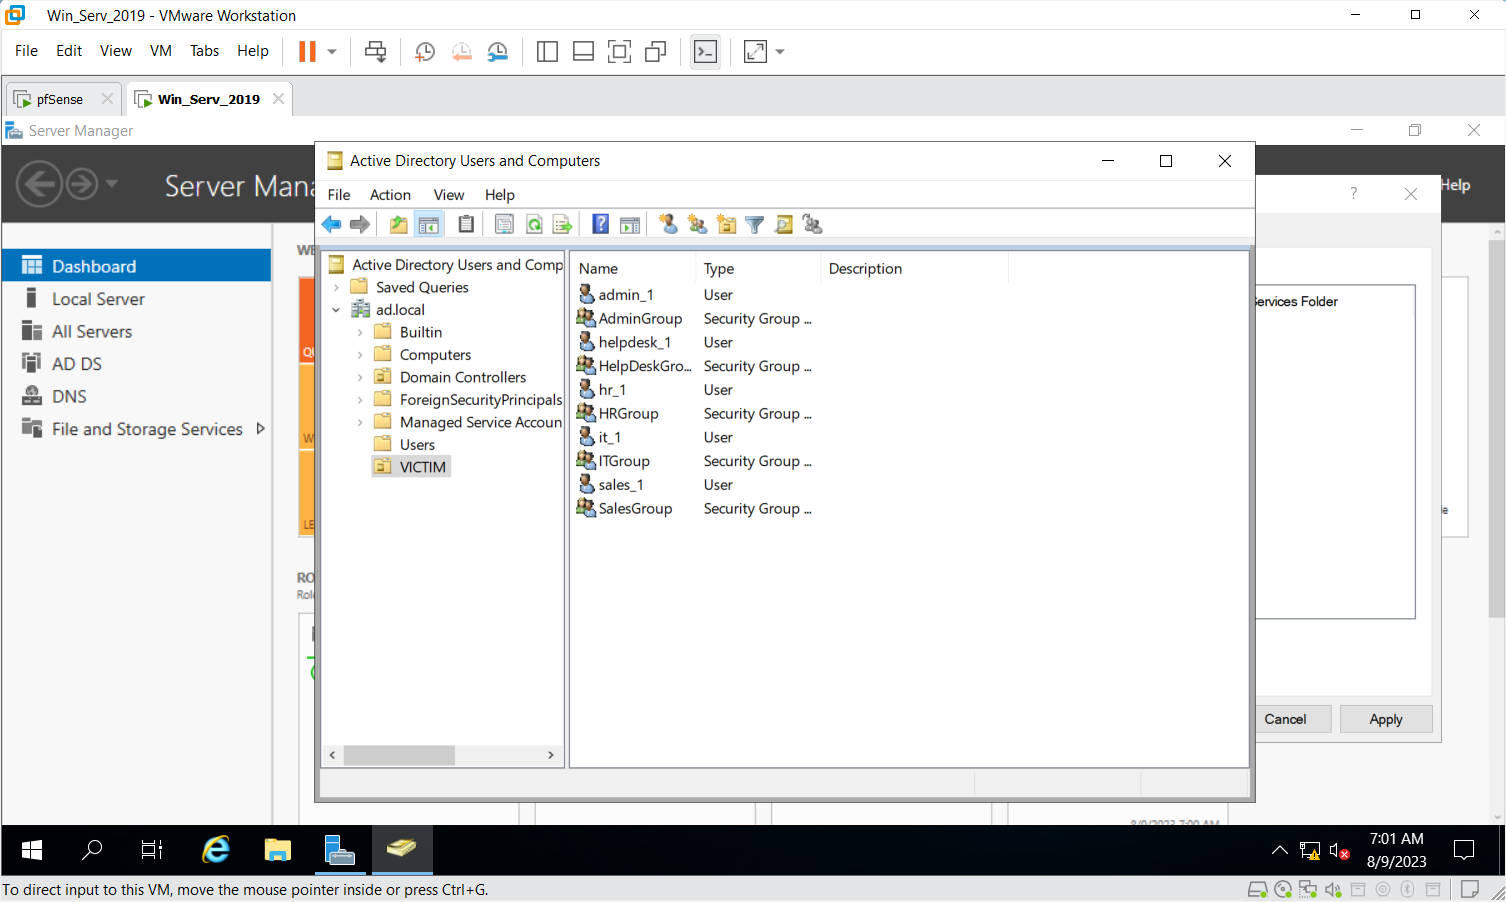
Task: Select the HelpDeskGroup security group
Action: [x=635, y=366]
